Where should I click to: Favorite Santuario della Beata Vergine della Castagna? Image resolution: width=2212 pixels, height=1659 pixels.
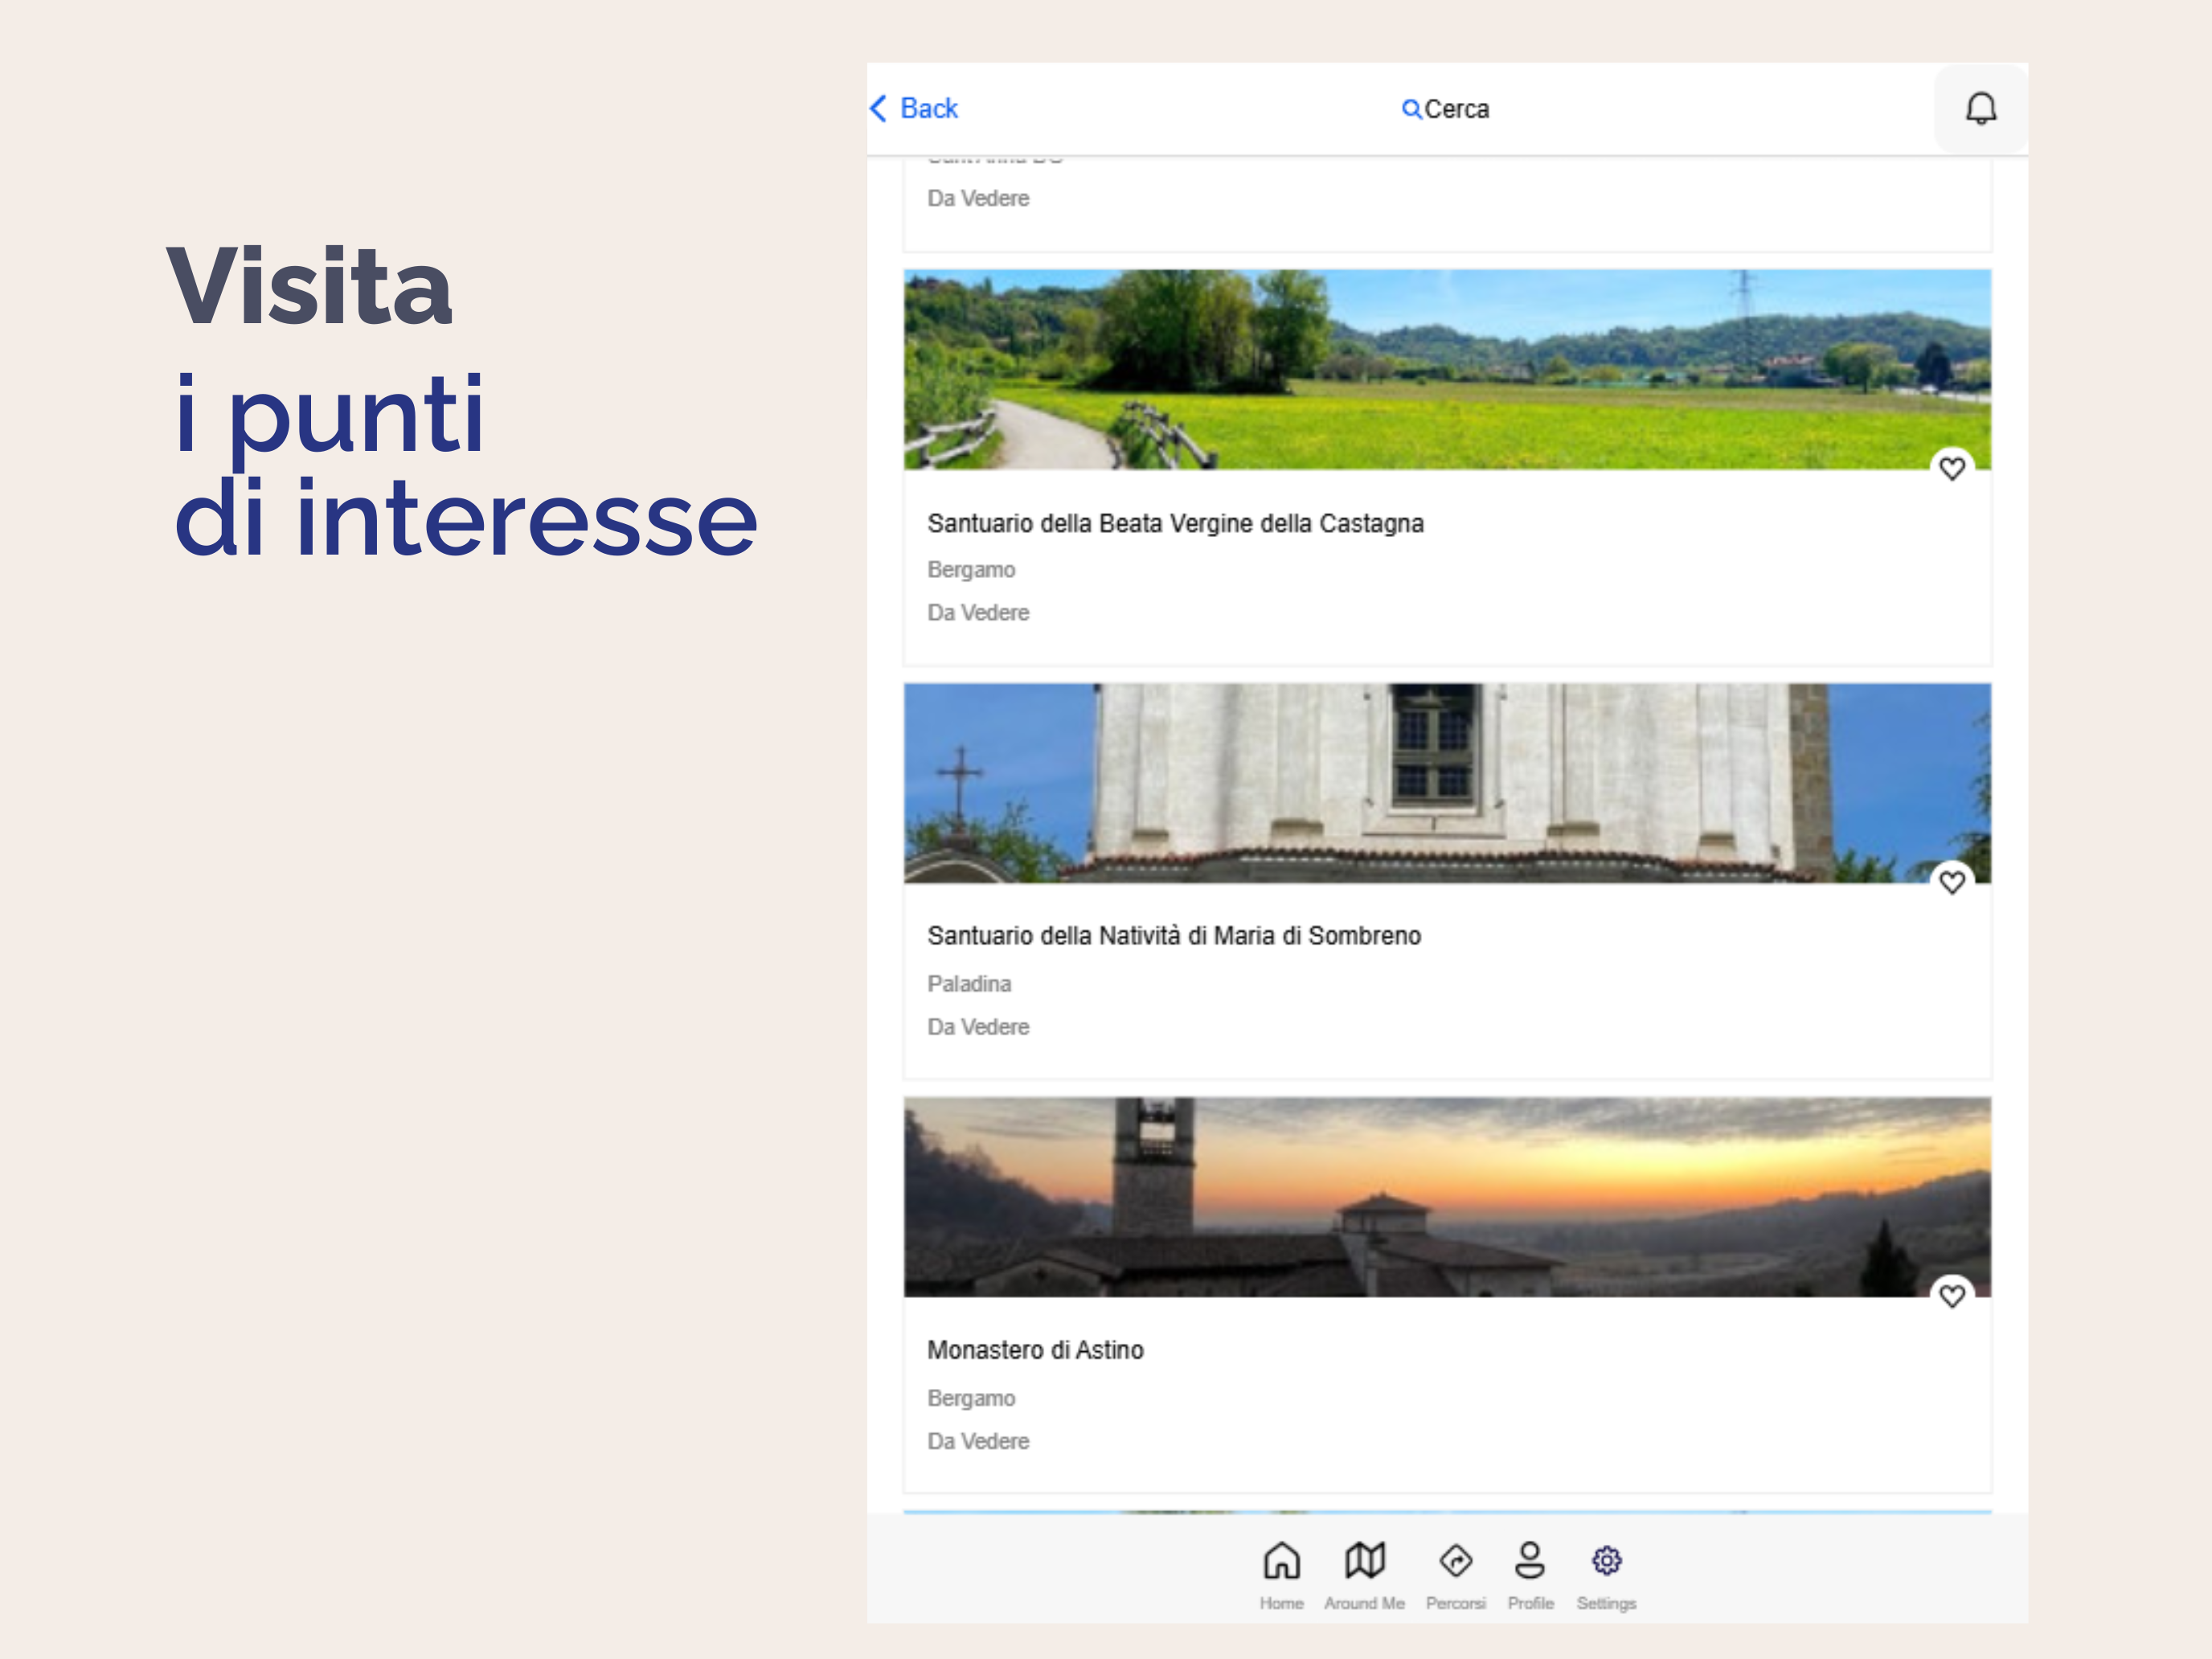(x=1952, y=468)
